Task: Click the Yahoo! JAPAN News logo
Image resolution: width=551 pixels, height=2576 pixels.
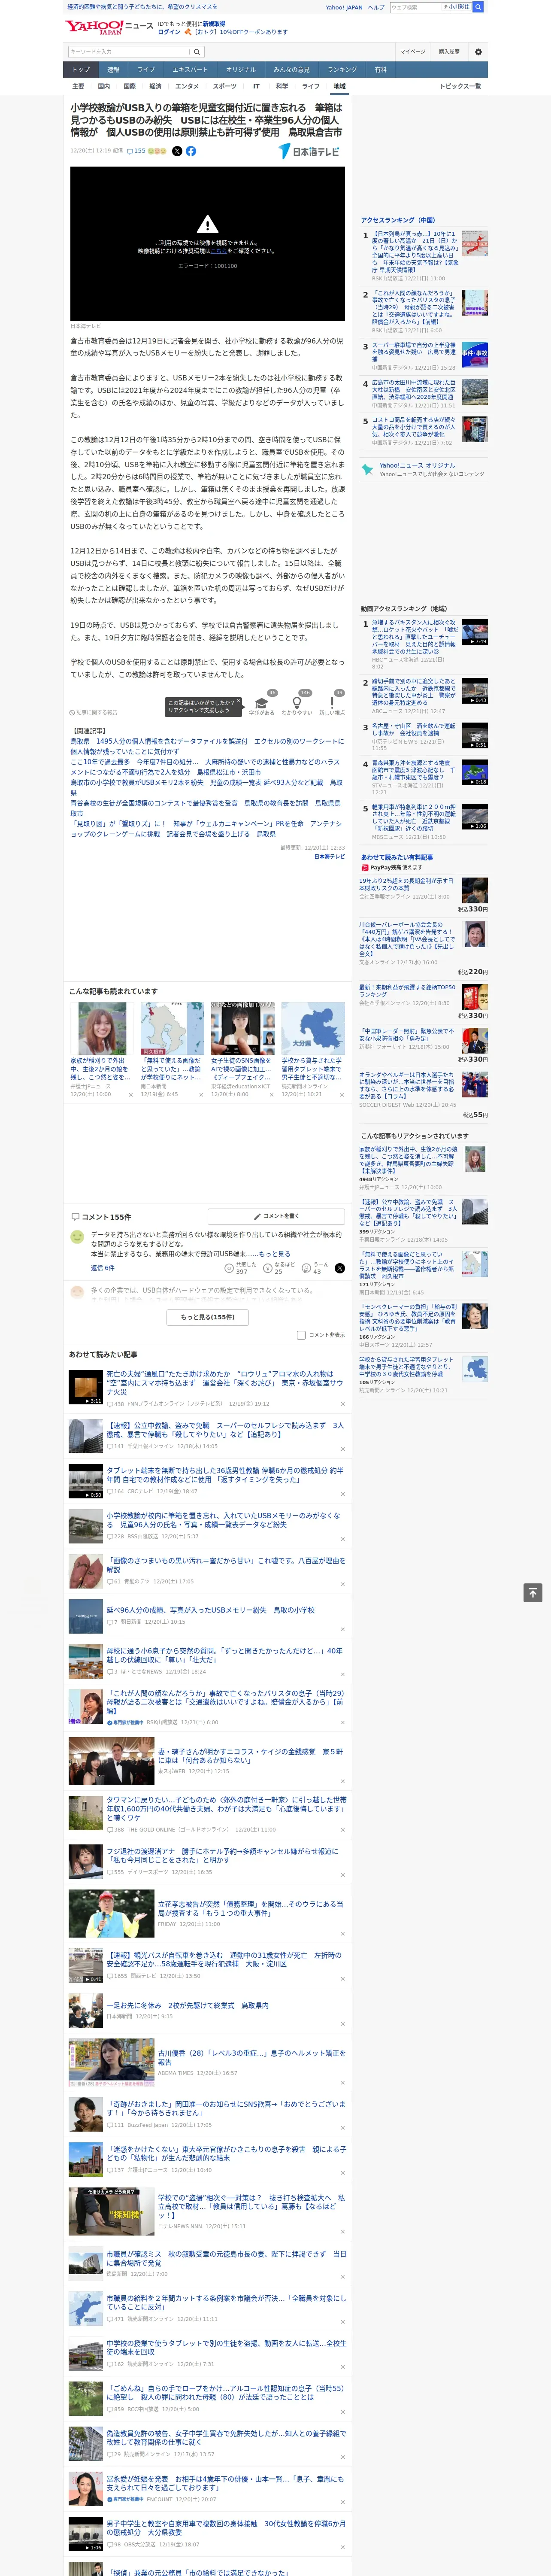Action: (109, 27)
